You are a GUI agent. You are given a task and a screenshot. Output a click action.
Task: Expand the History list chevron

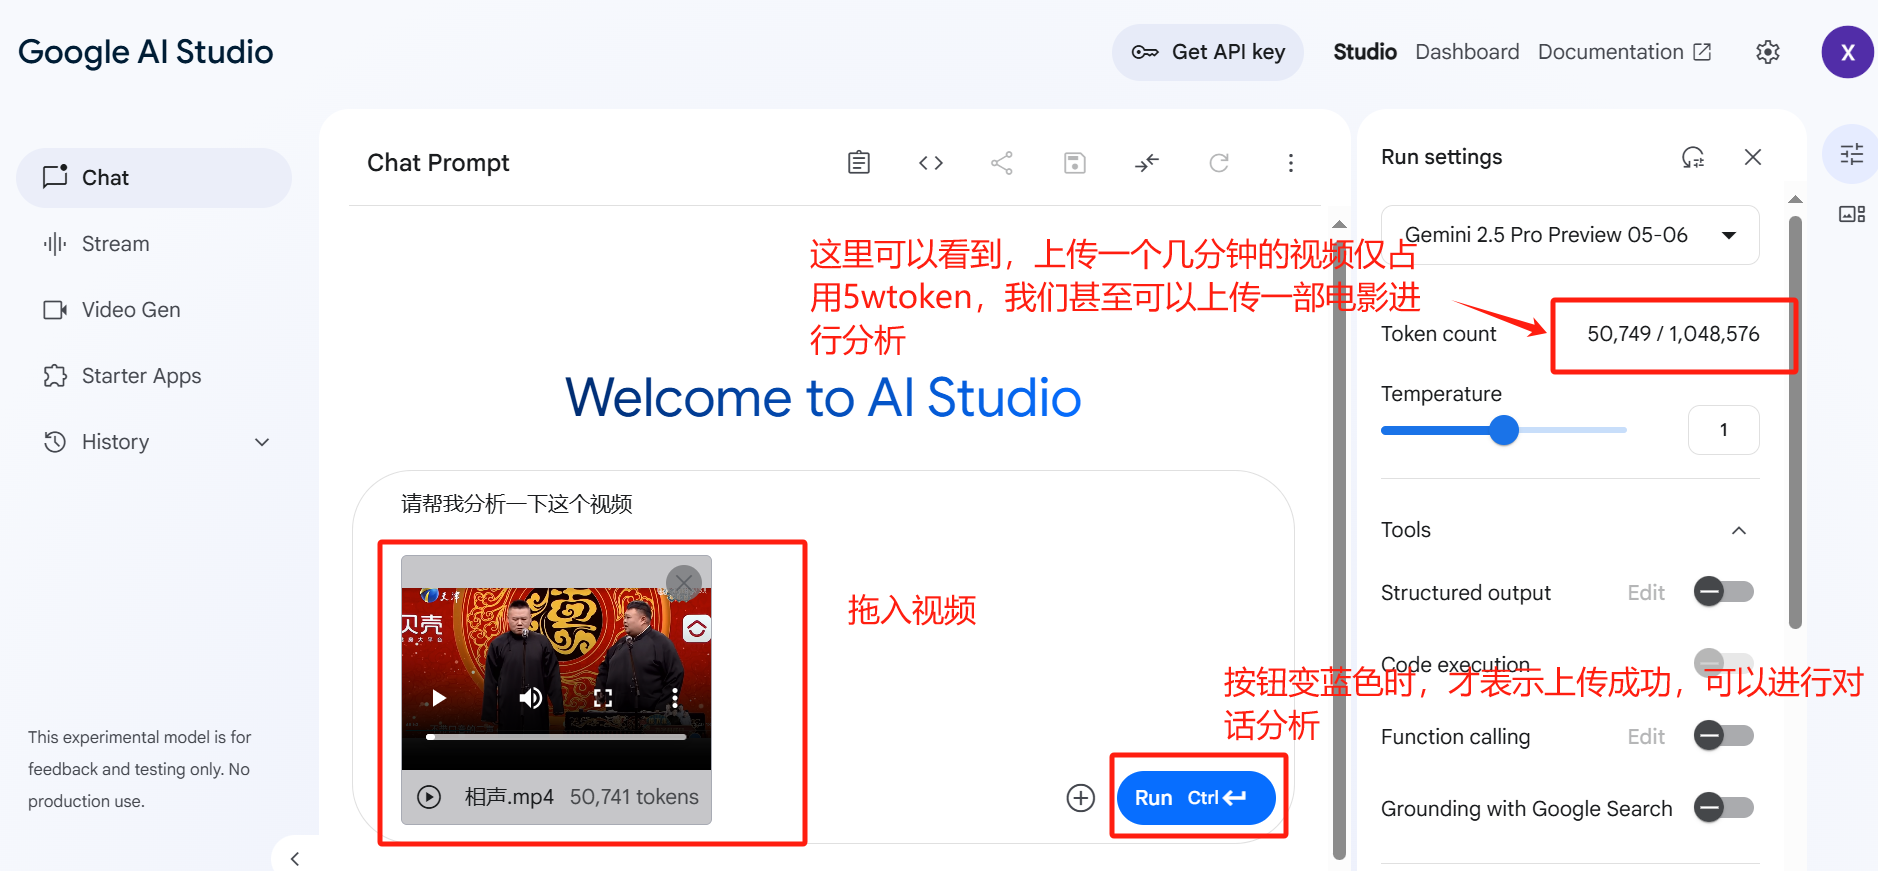point(262,442)
